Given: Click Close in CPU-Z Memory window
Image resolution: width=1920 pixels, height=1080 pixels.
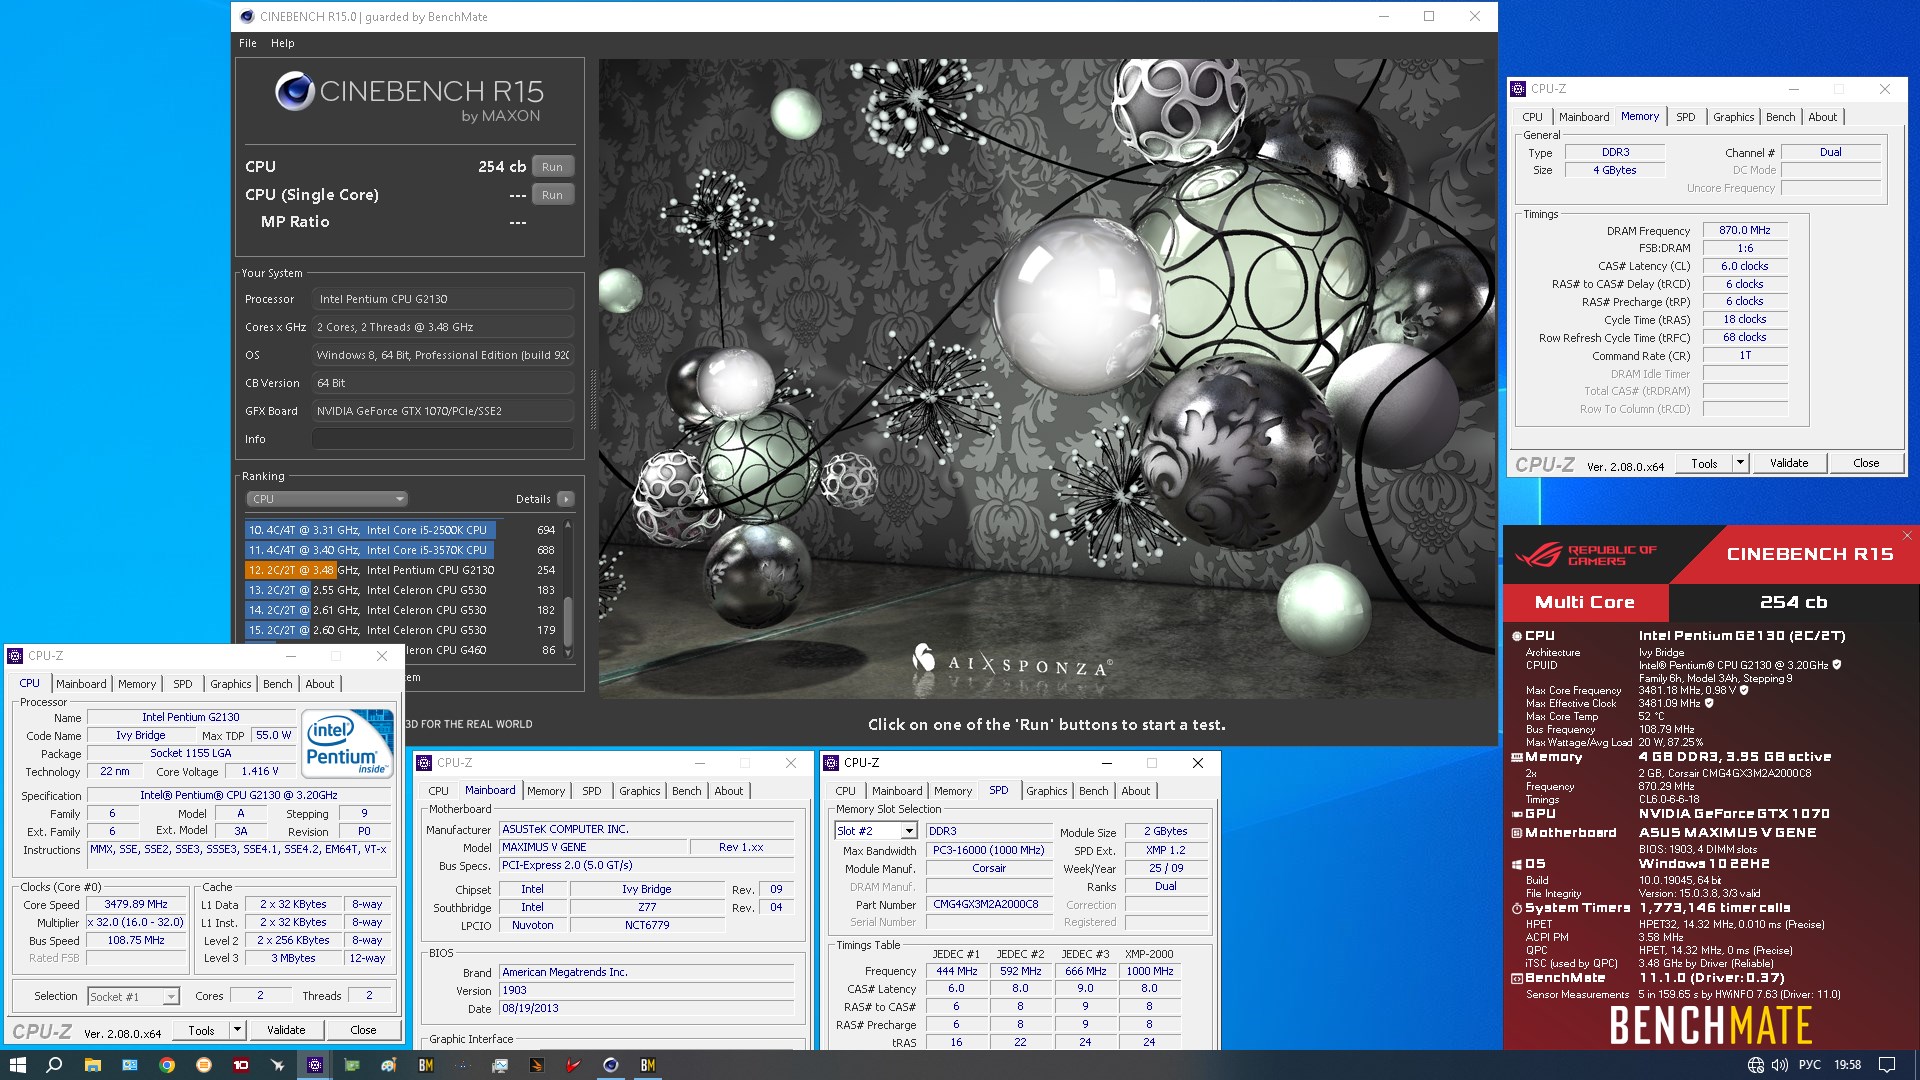Looking at the screenshot, I should pyautogui.click(x=1866, y=463).
